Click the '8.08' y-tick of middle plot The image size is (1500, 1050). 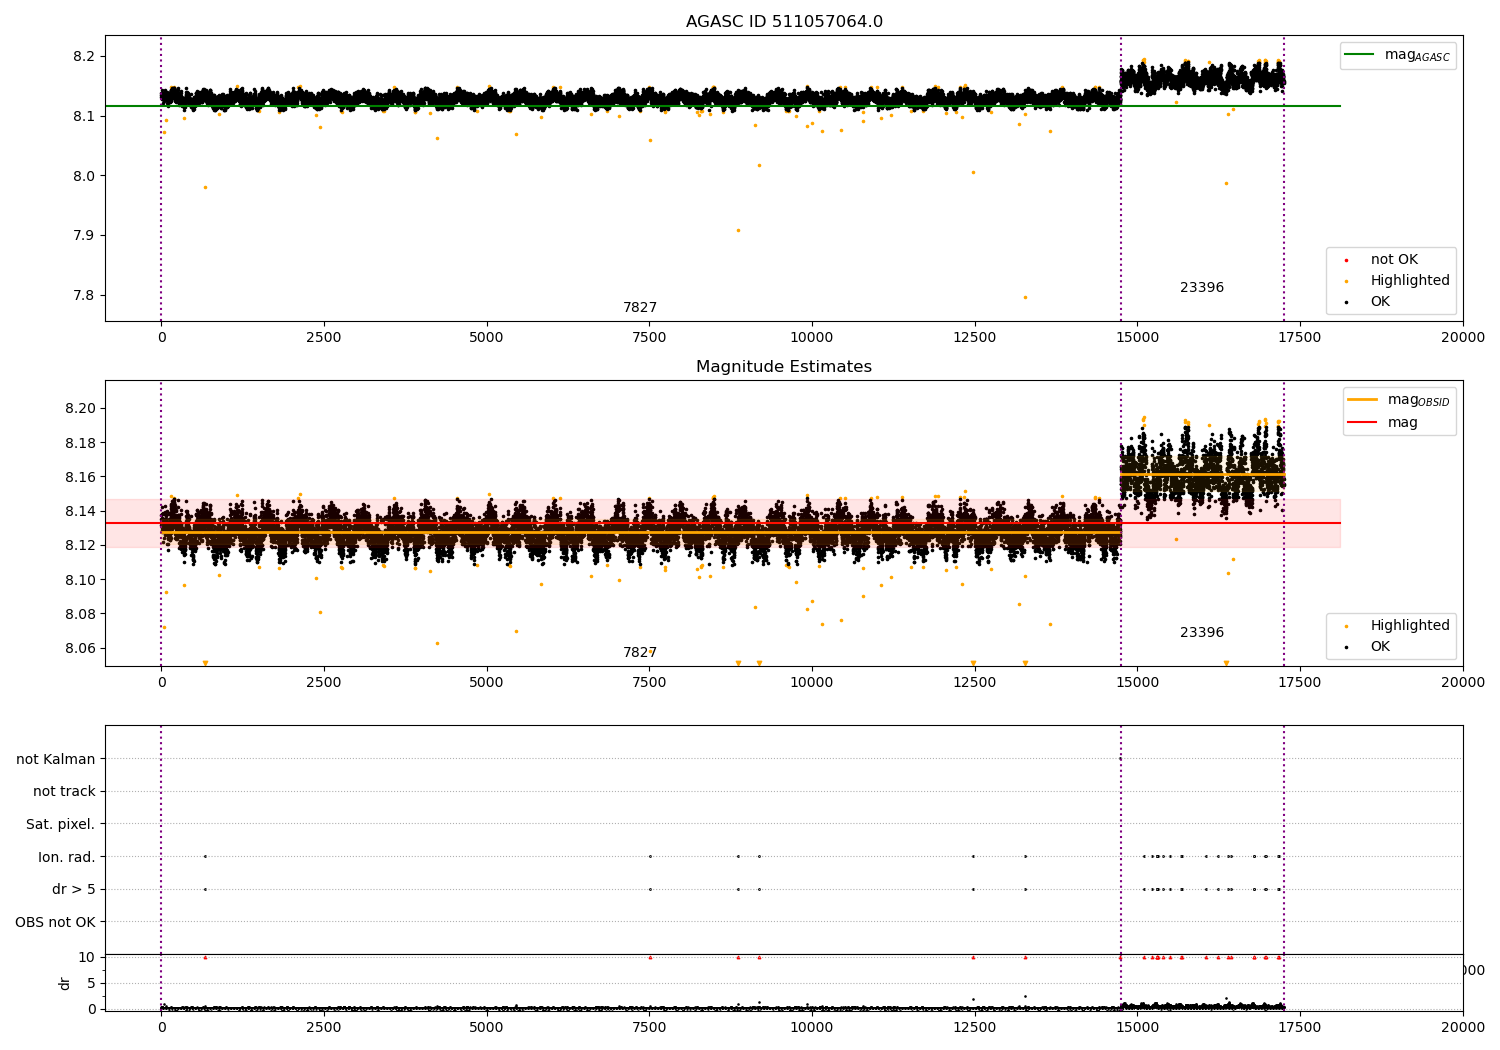point(80,614)
